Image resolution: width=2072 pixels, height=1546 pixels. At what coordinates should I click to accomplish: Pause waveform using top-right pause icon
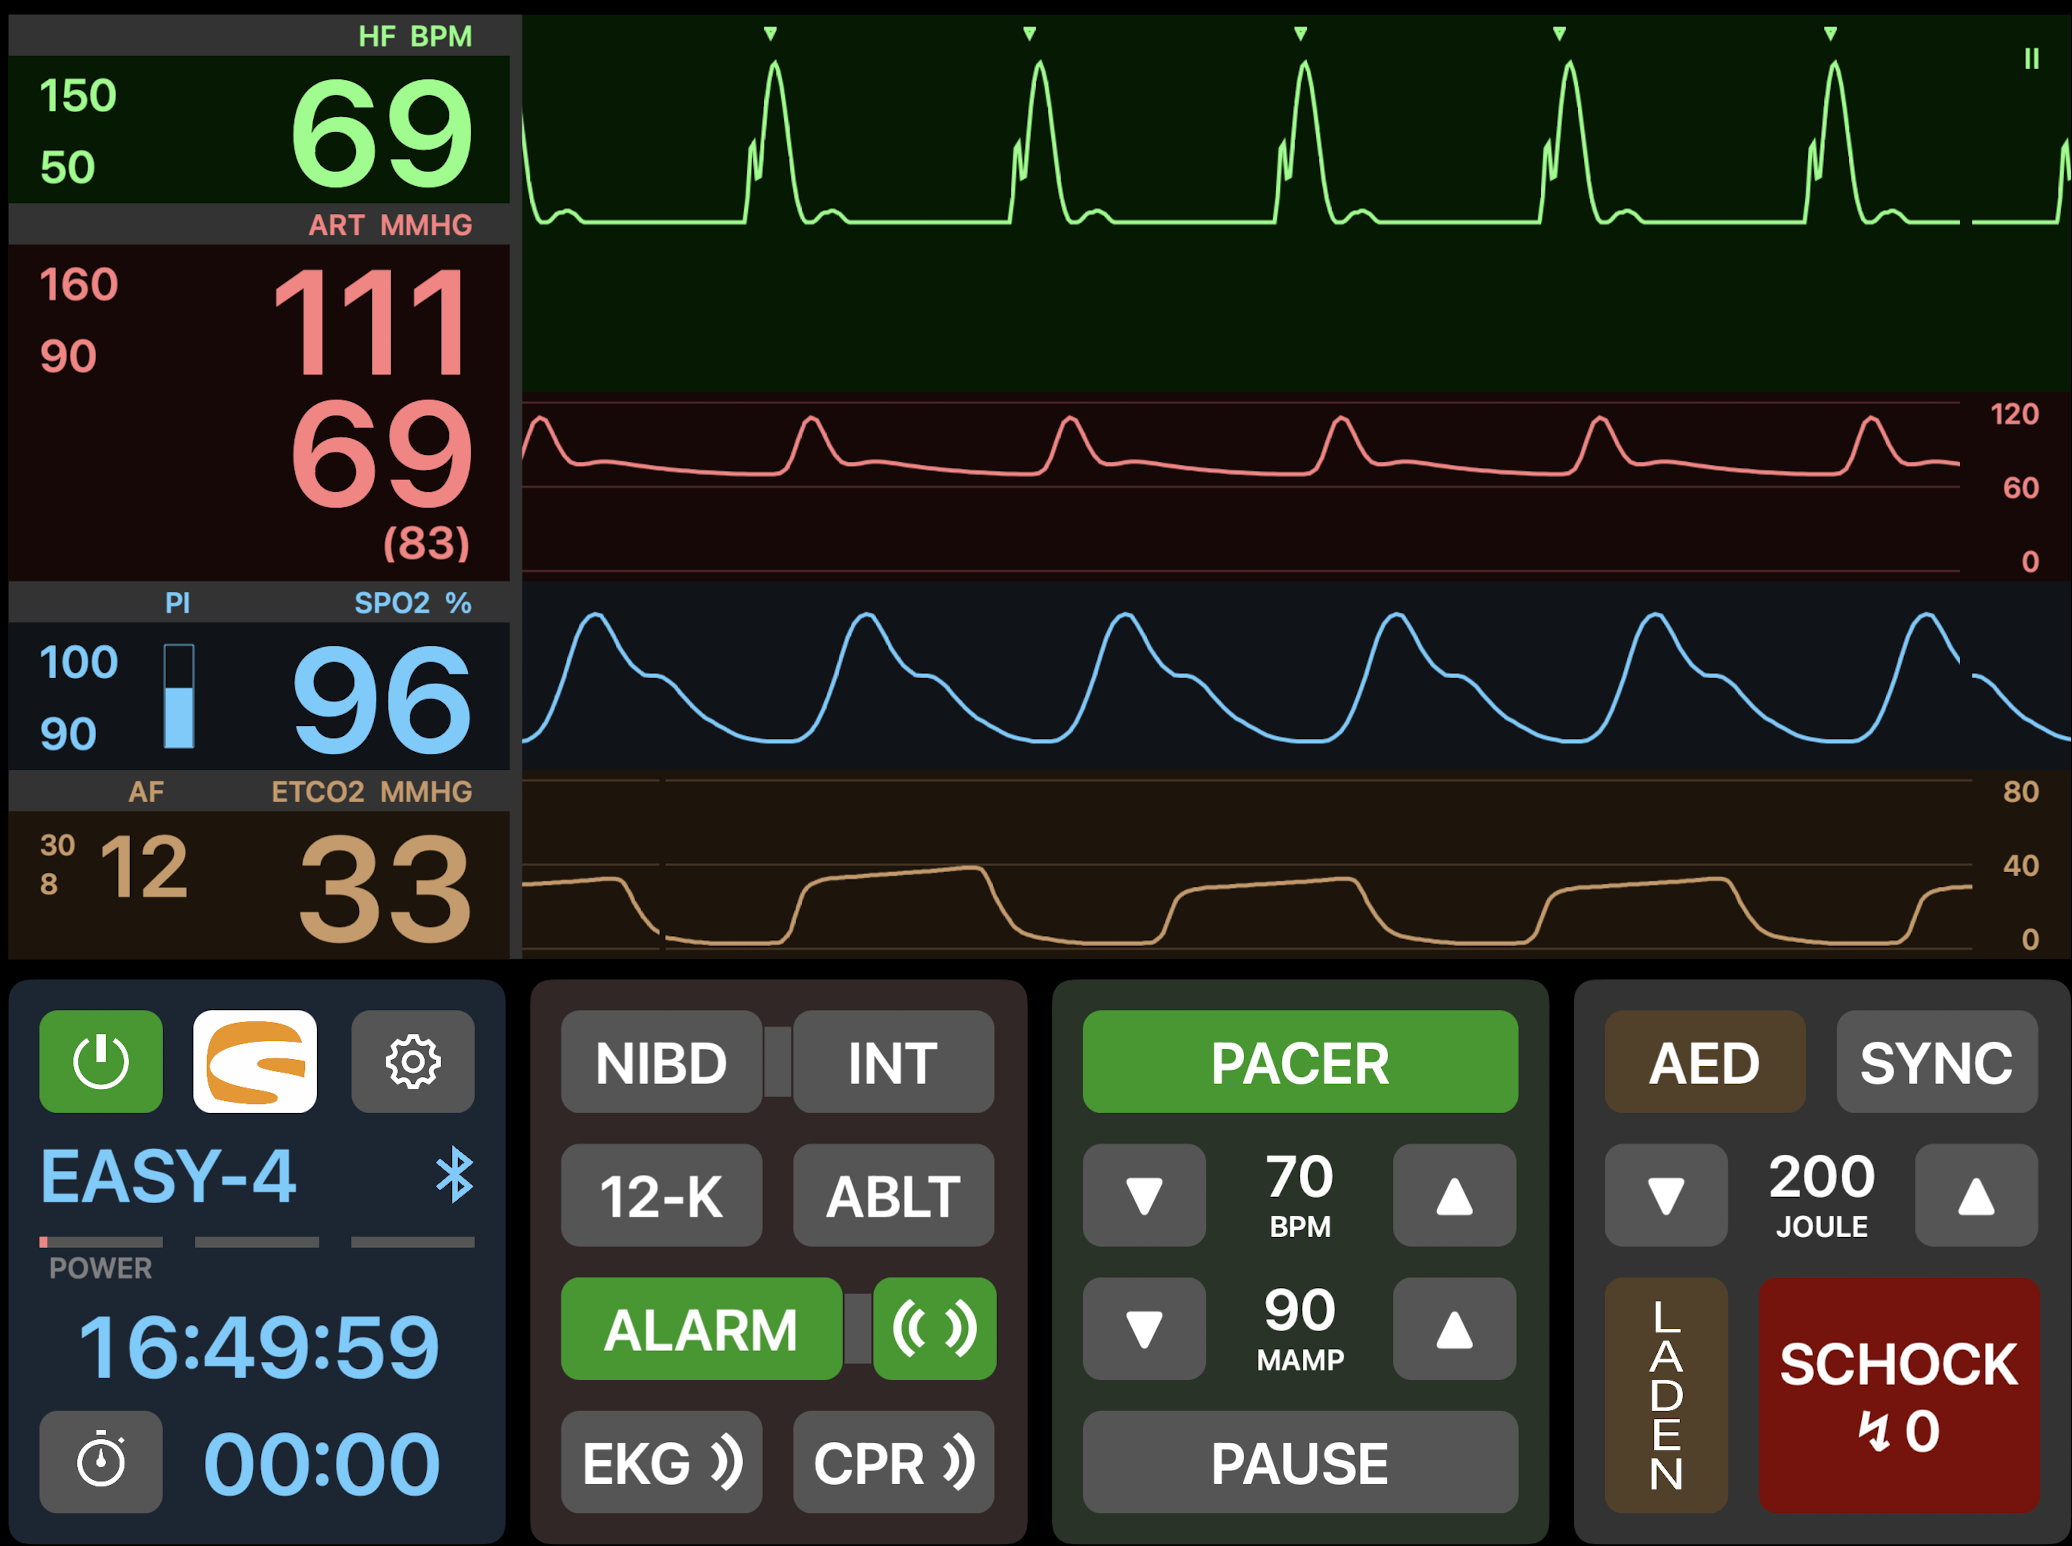coord(2031,59)
